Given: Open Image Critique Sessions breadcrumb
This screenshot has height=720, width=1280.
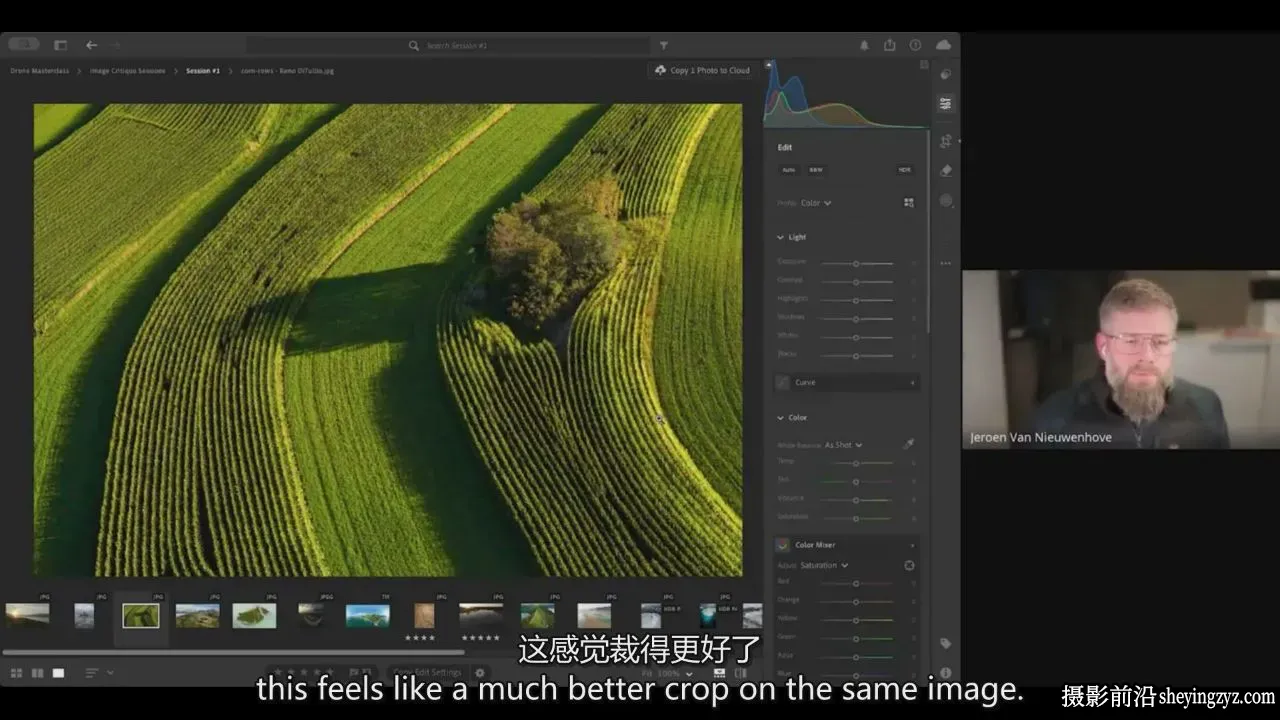Looking at the screenshot, I should click(x=127, y=71).
